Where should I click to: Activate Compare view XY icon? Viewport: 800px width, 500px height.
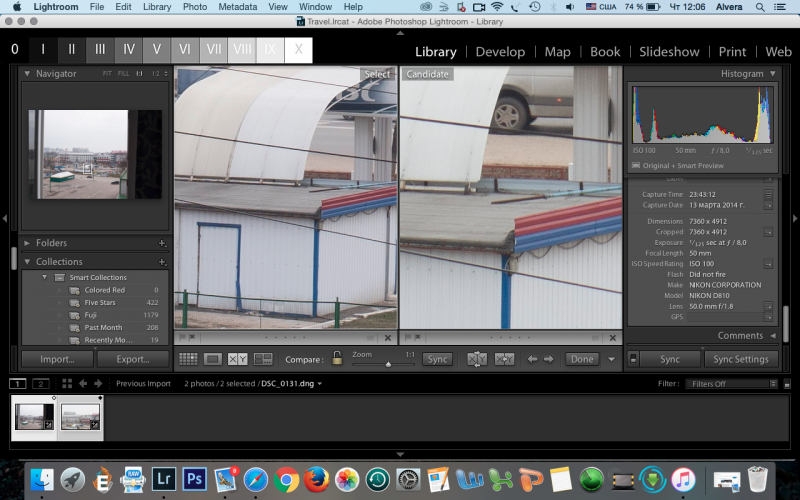tap(237, 359)
